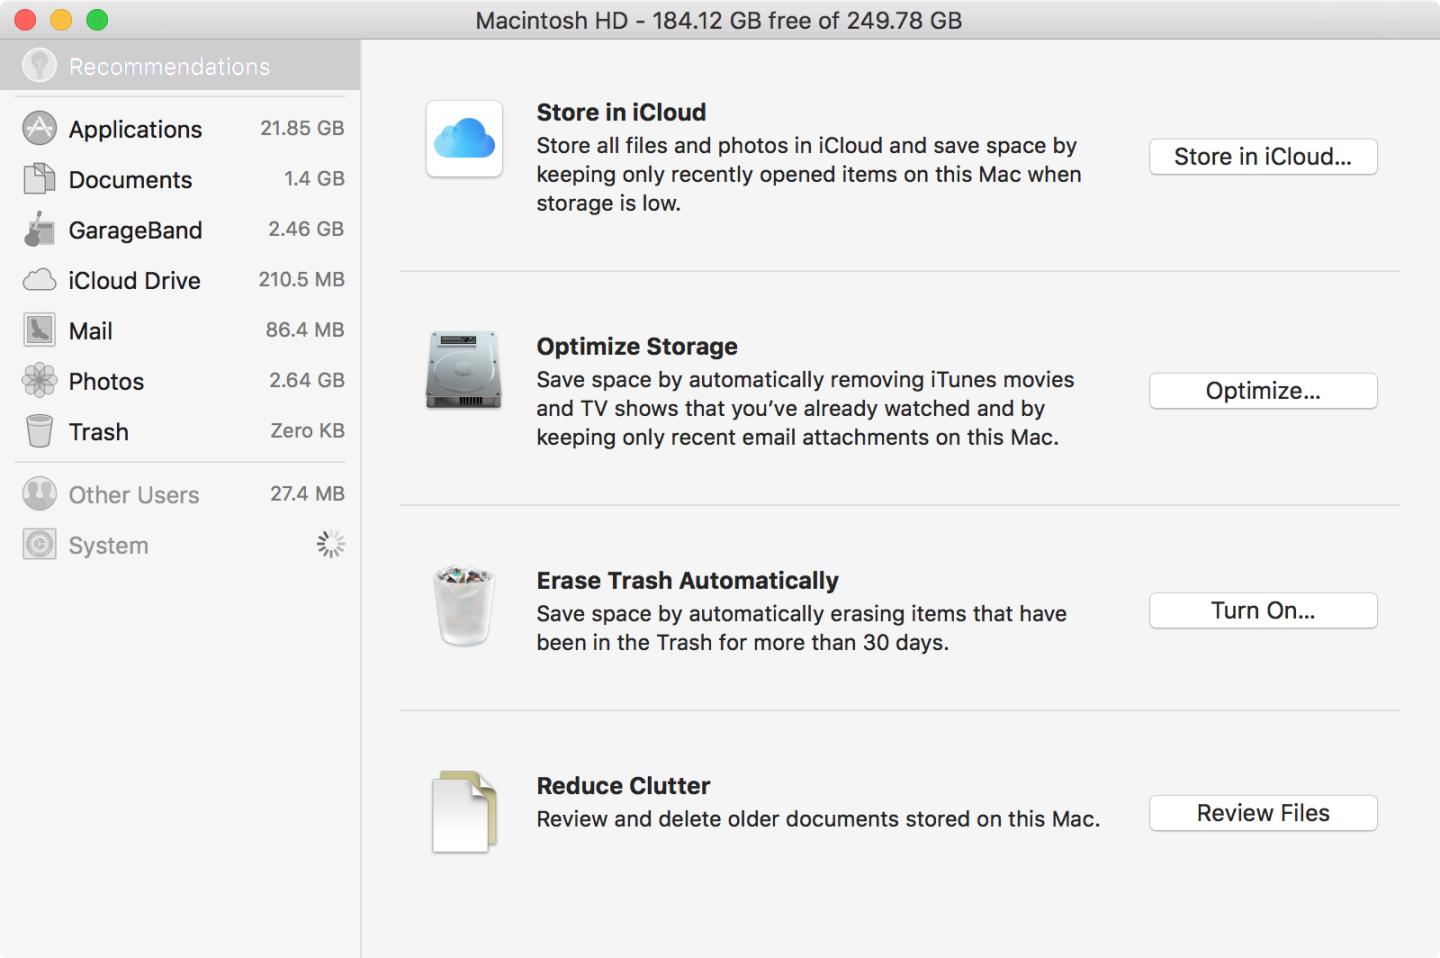The image size is (1440, 958).
Task: Turn on Erase Trash Automatically
Action: [1262, 611]
